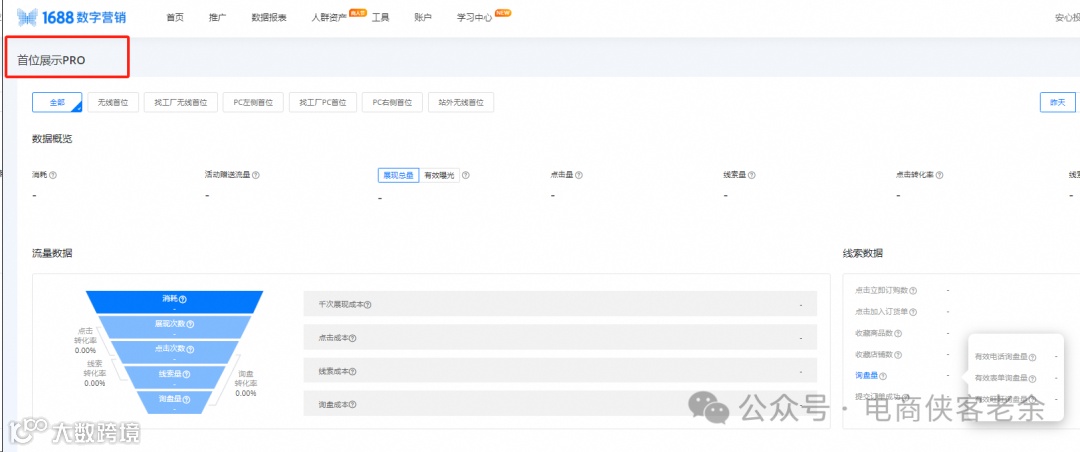
Task: Open help icon next to 消耗 in overview
Action: click(54, 175)
